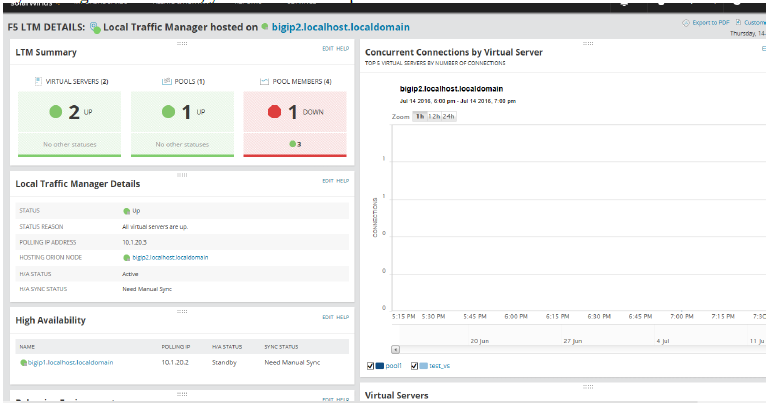Image resolution: width=775 pixels, height=405 pixels.
Task: Uncheck test_vs series checkbox
Action: 414,366
